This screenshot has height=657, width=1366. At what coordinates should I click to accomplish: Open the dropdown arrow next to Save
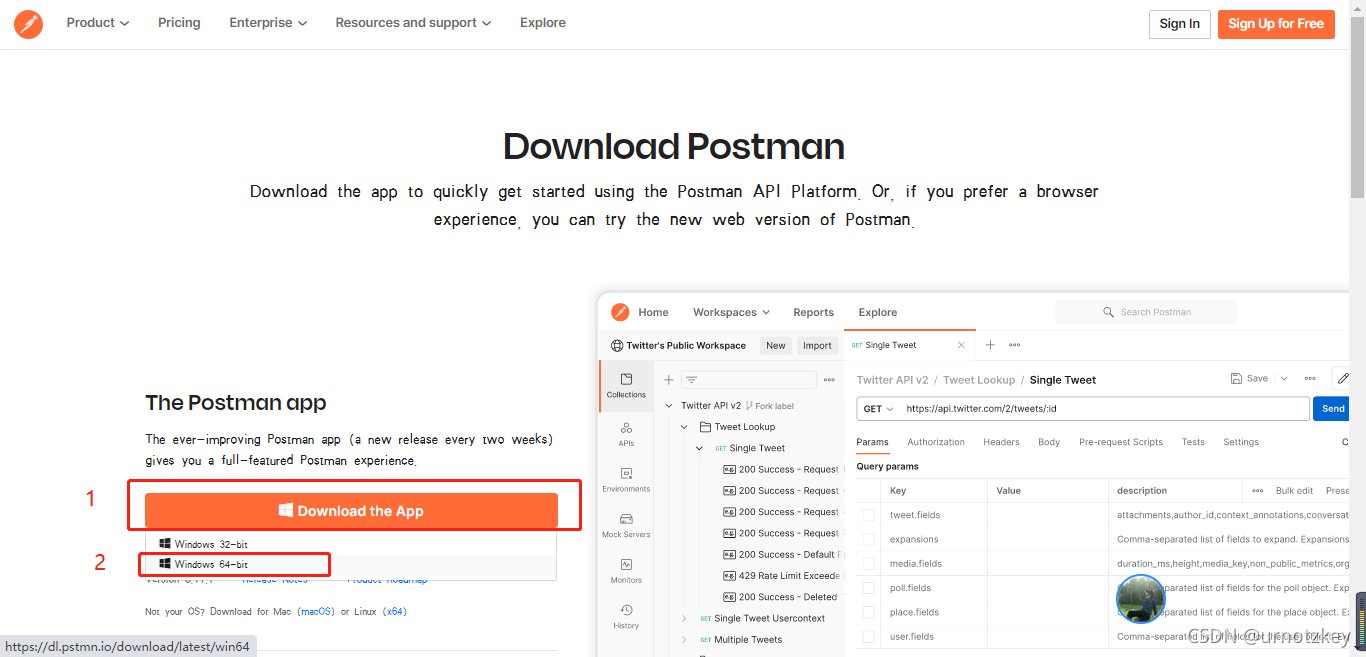(x=1284, y=378)
